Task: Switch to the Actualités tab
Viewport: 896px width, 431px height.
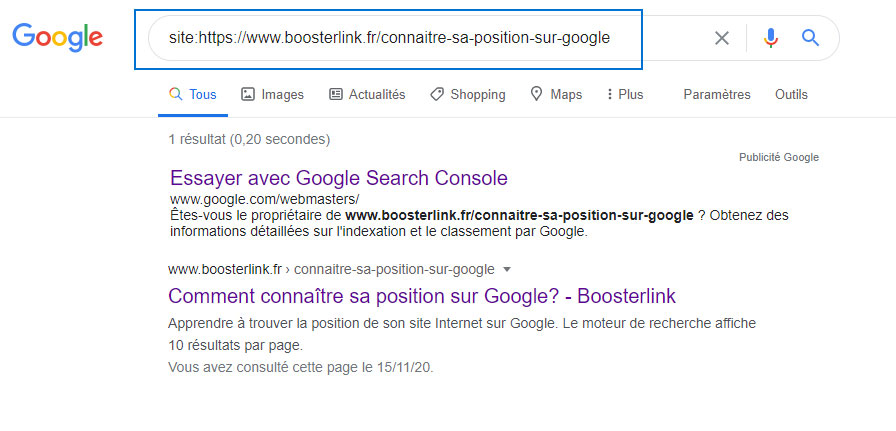Action: click(x=376, y=94)
